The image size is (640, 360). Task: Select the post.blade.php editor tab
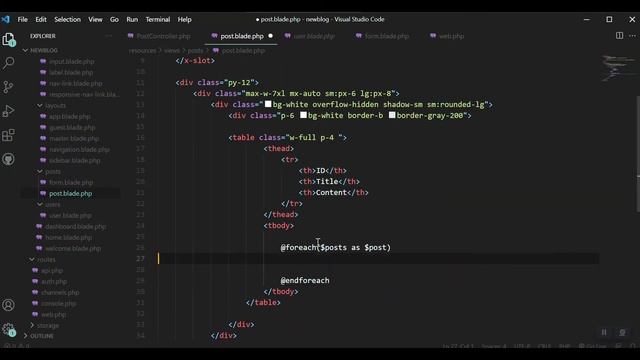242,36
